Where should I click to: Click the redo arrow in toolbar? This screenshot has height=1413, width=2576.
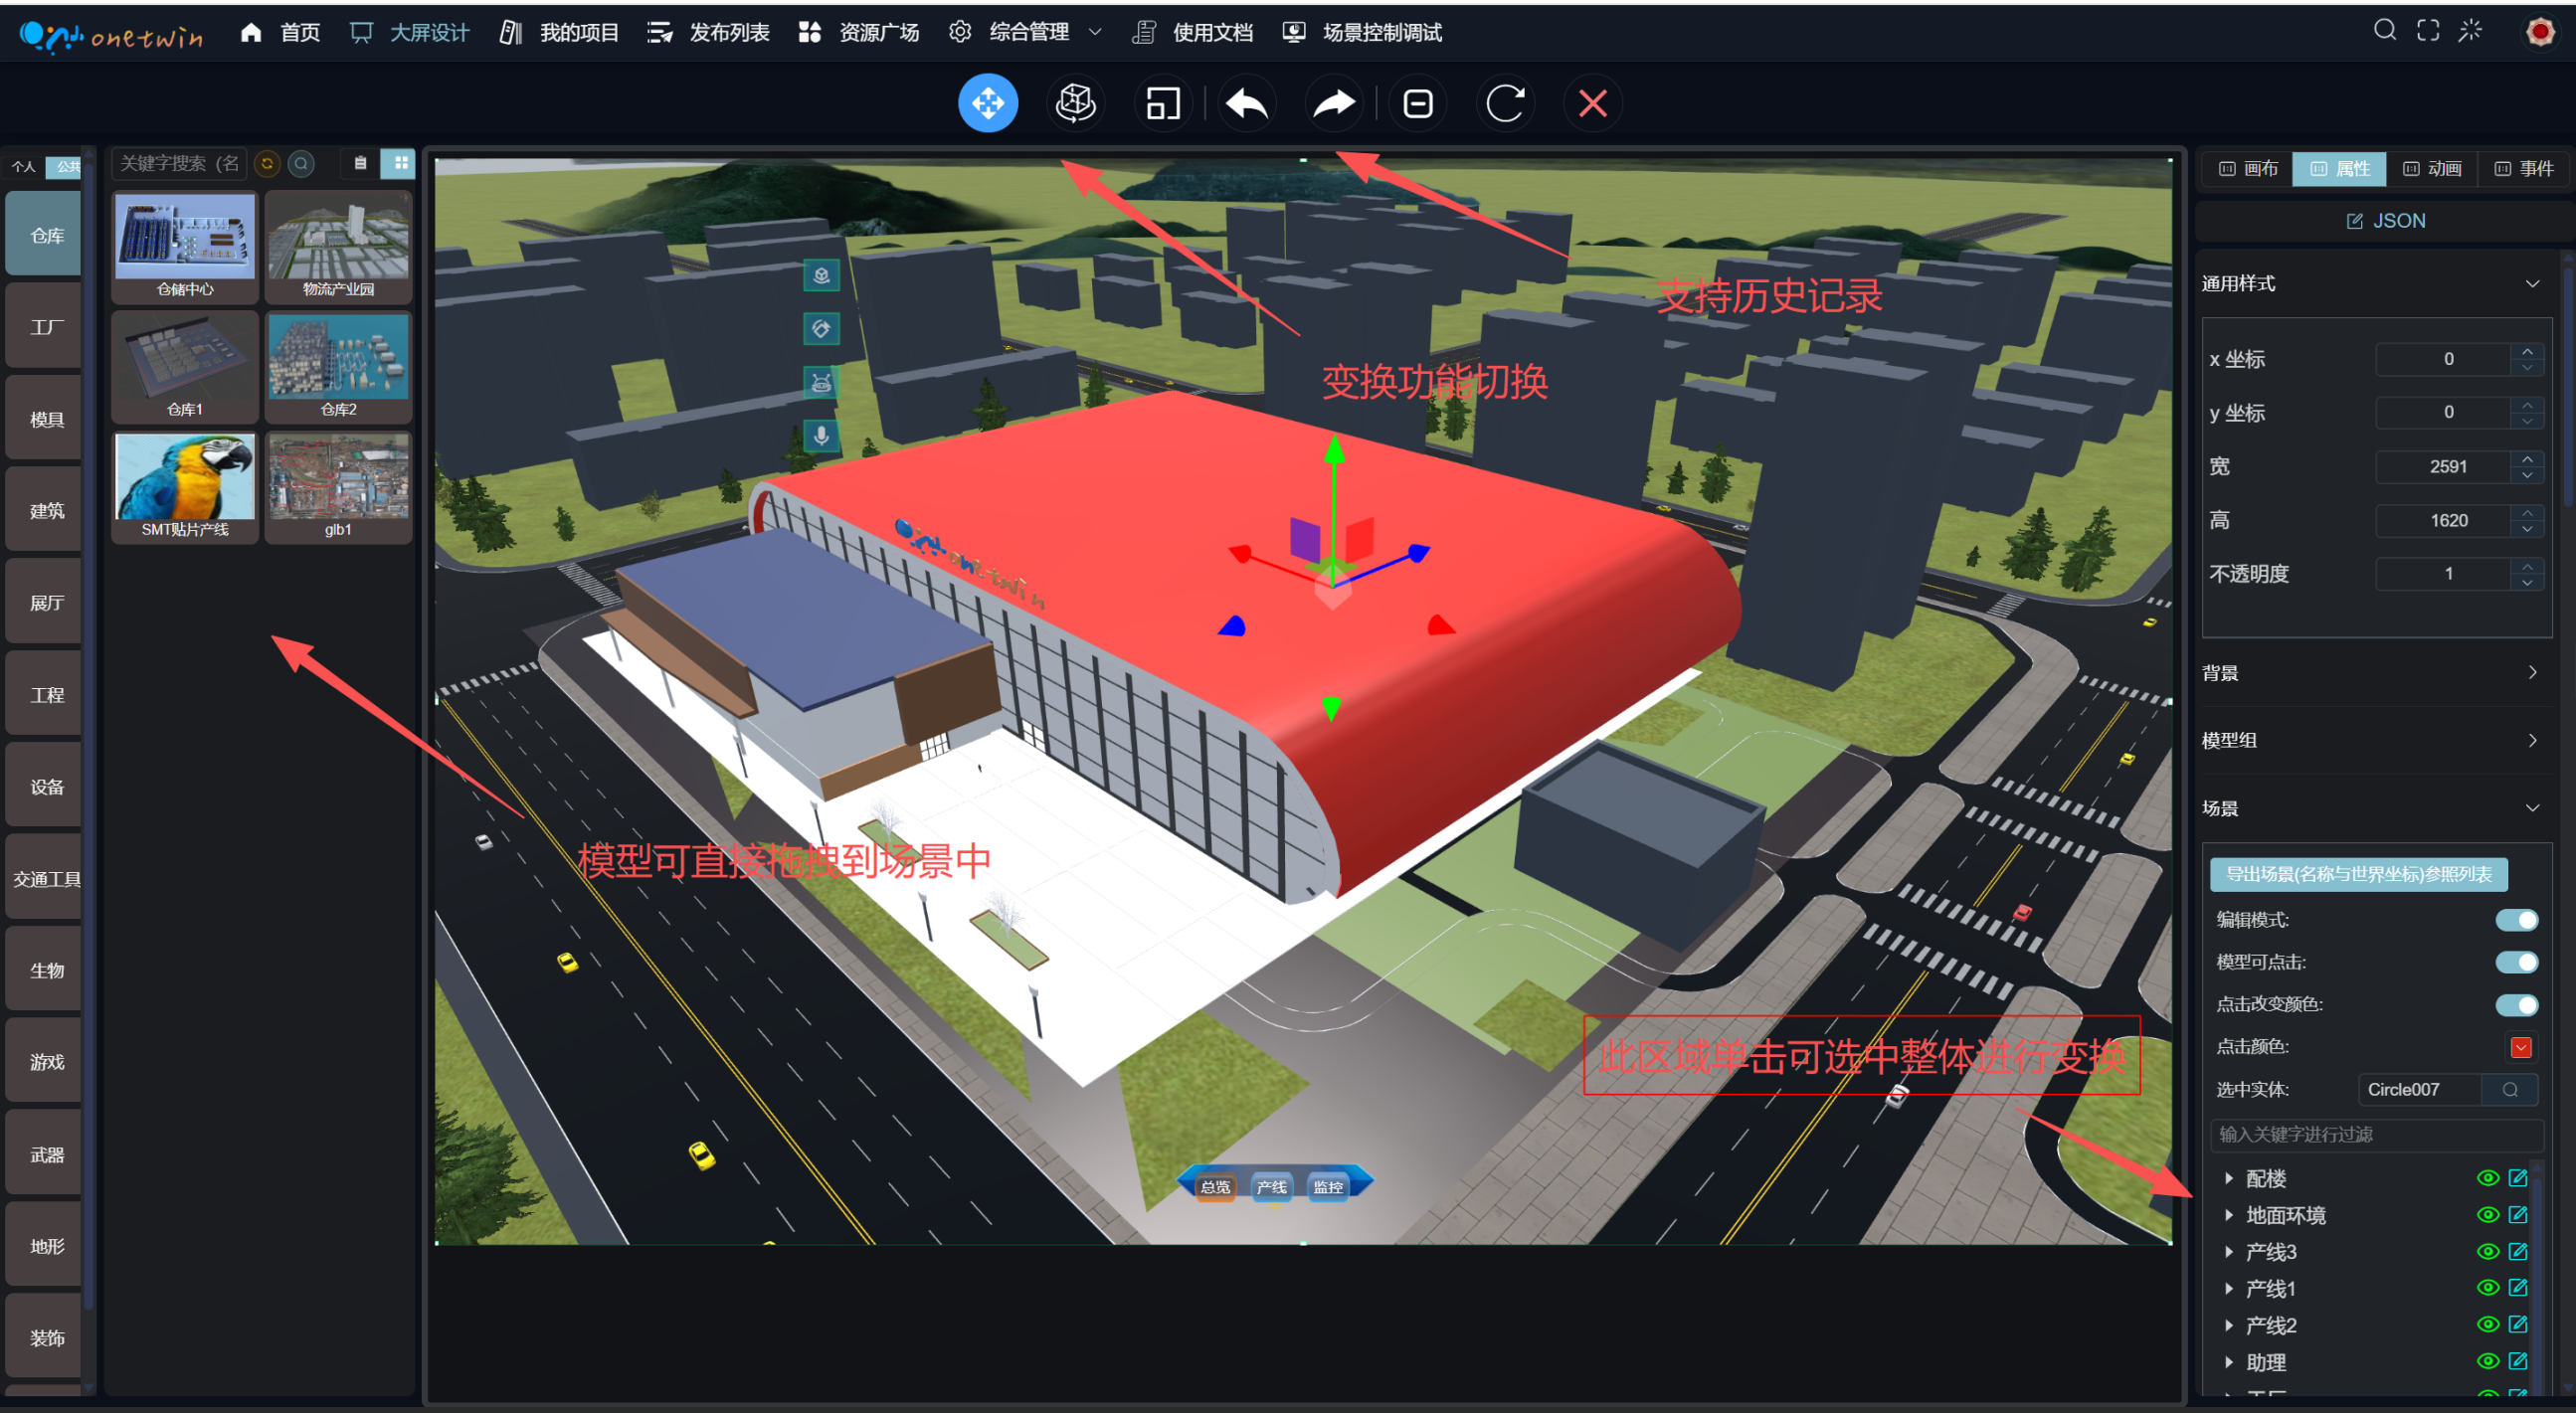pyautogui.click(x=1333, y=103)
